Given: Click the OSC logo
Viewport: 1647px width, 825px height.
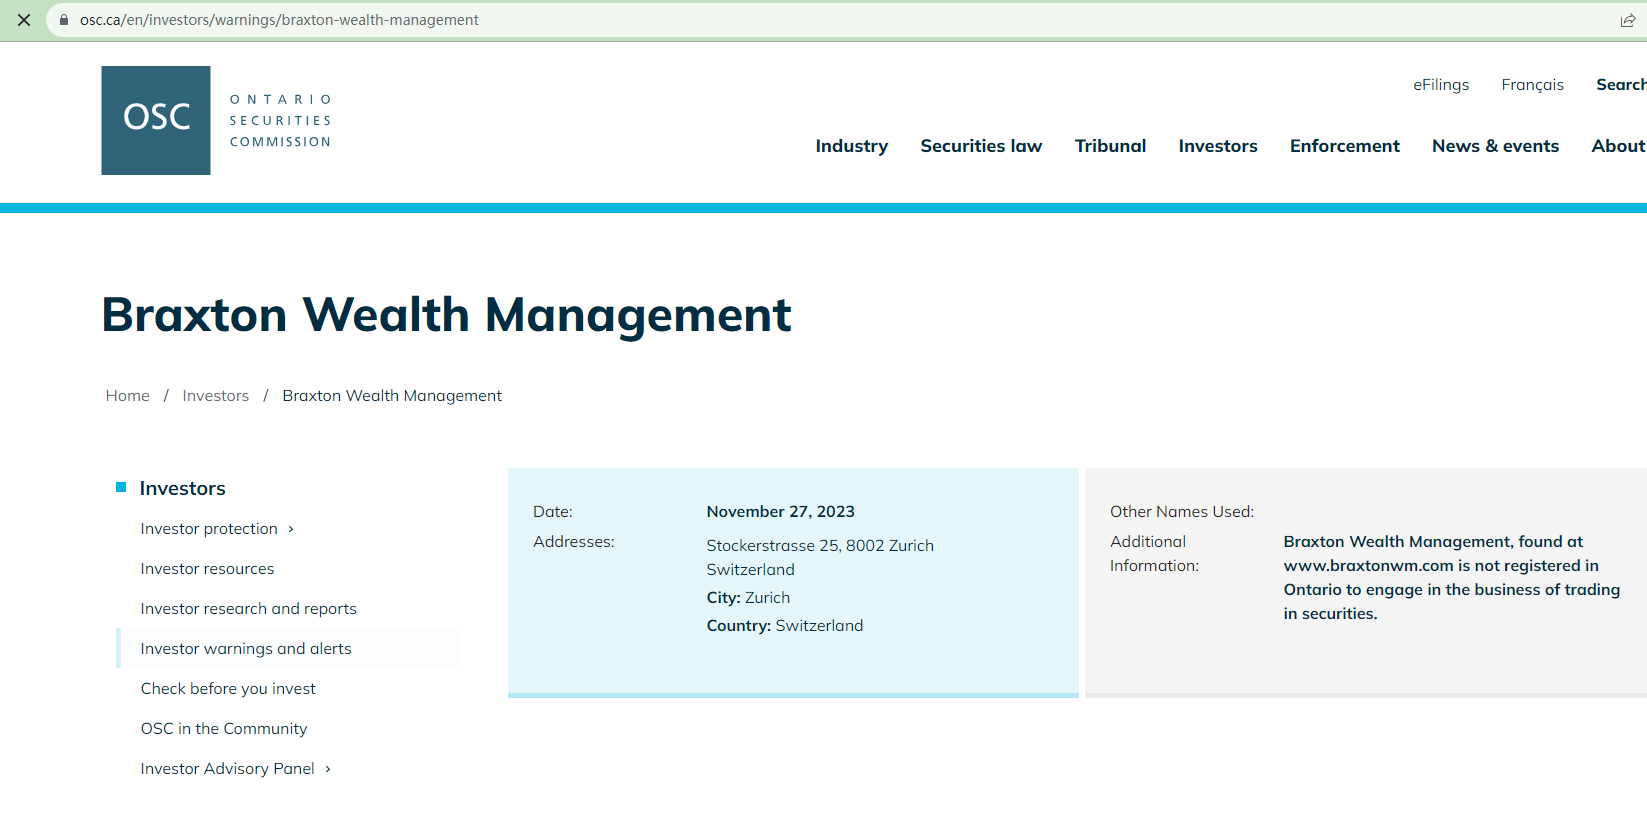Looking at the screenshot, I should (x=156, y=120).
